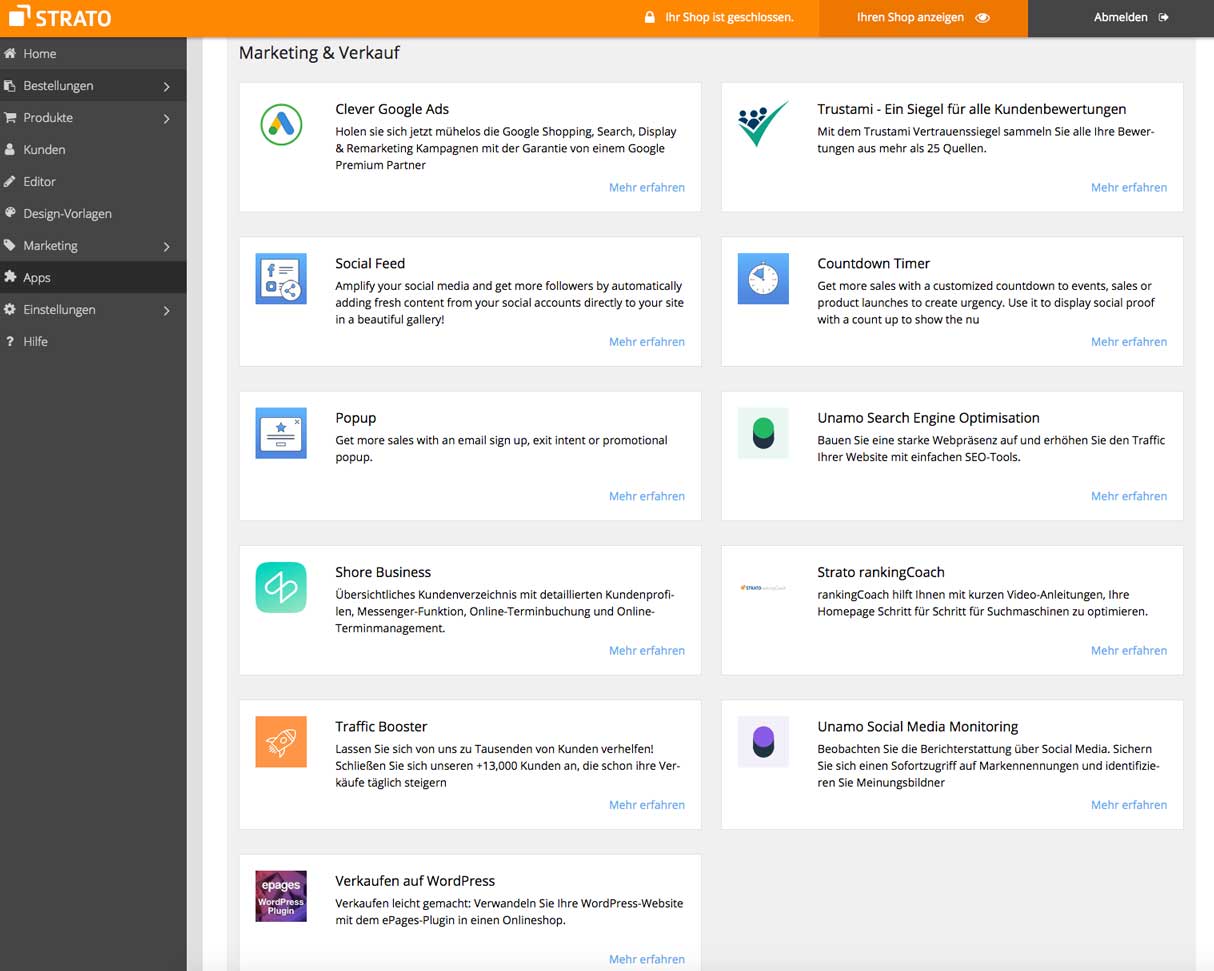Click the Clever Google Ads app icon

tap(281, 124)
